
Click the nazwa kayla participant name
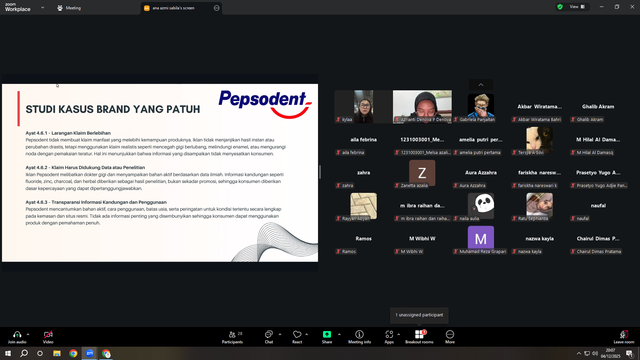(540, 239)
